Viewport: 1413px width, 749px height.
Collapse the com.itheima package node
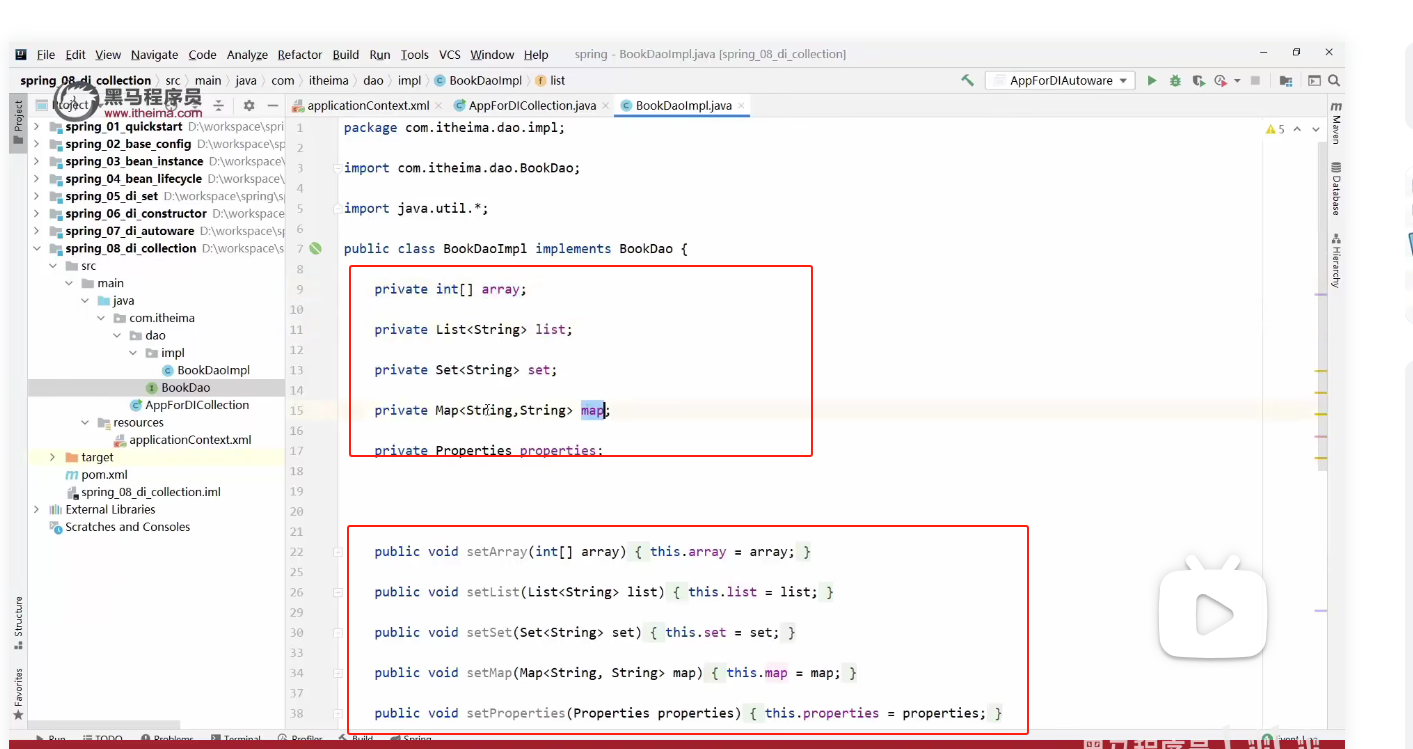coord(101,318)
